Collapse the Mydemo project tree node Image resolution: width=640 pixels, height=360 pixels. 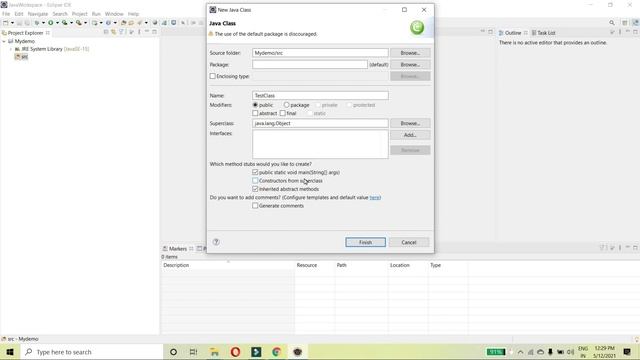(x=4, y=41)
